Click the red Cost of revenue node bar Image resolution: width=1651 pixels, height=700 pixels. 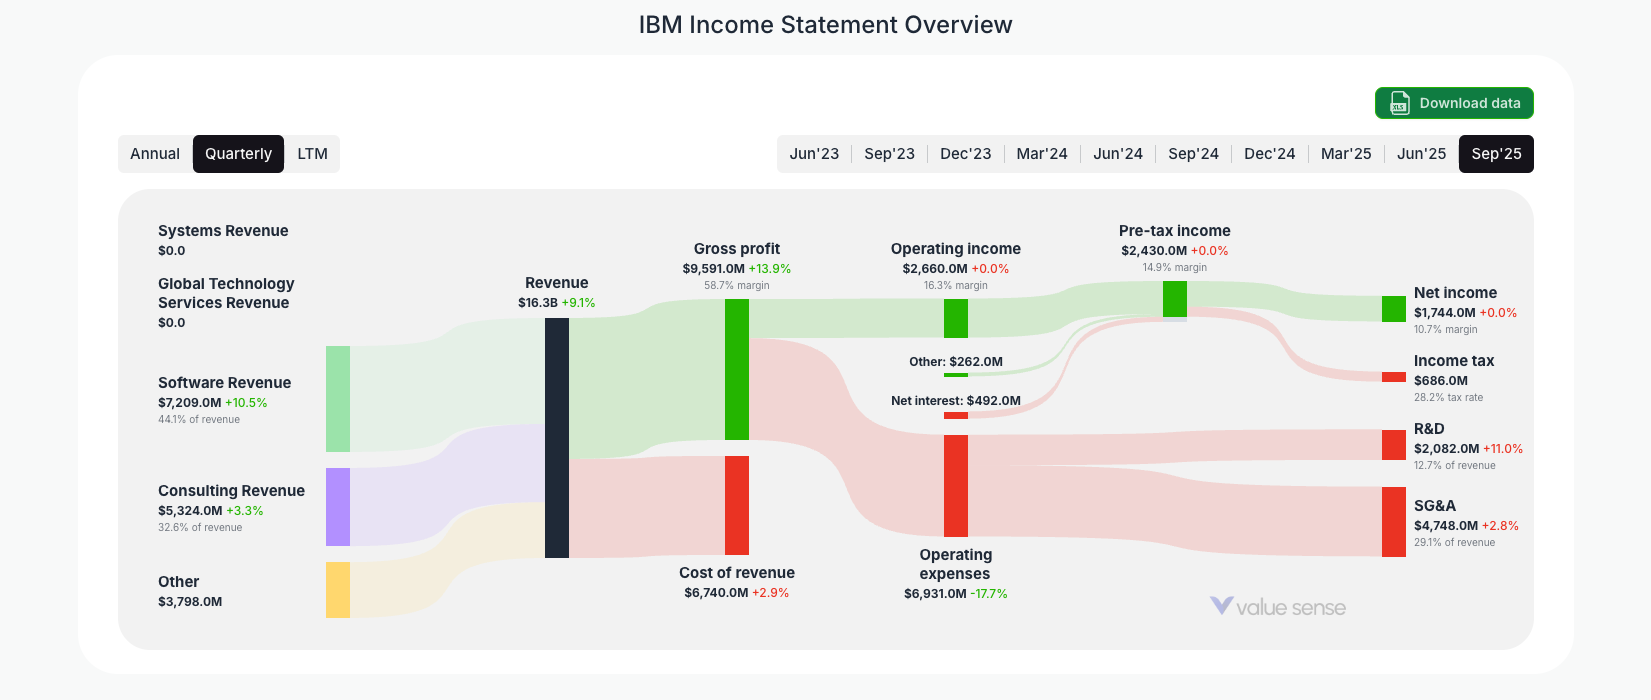pos(738,505)
